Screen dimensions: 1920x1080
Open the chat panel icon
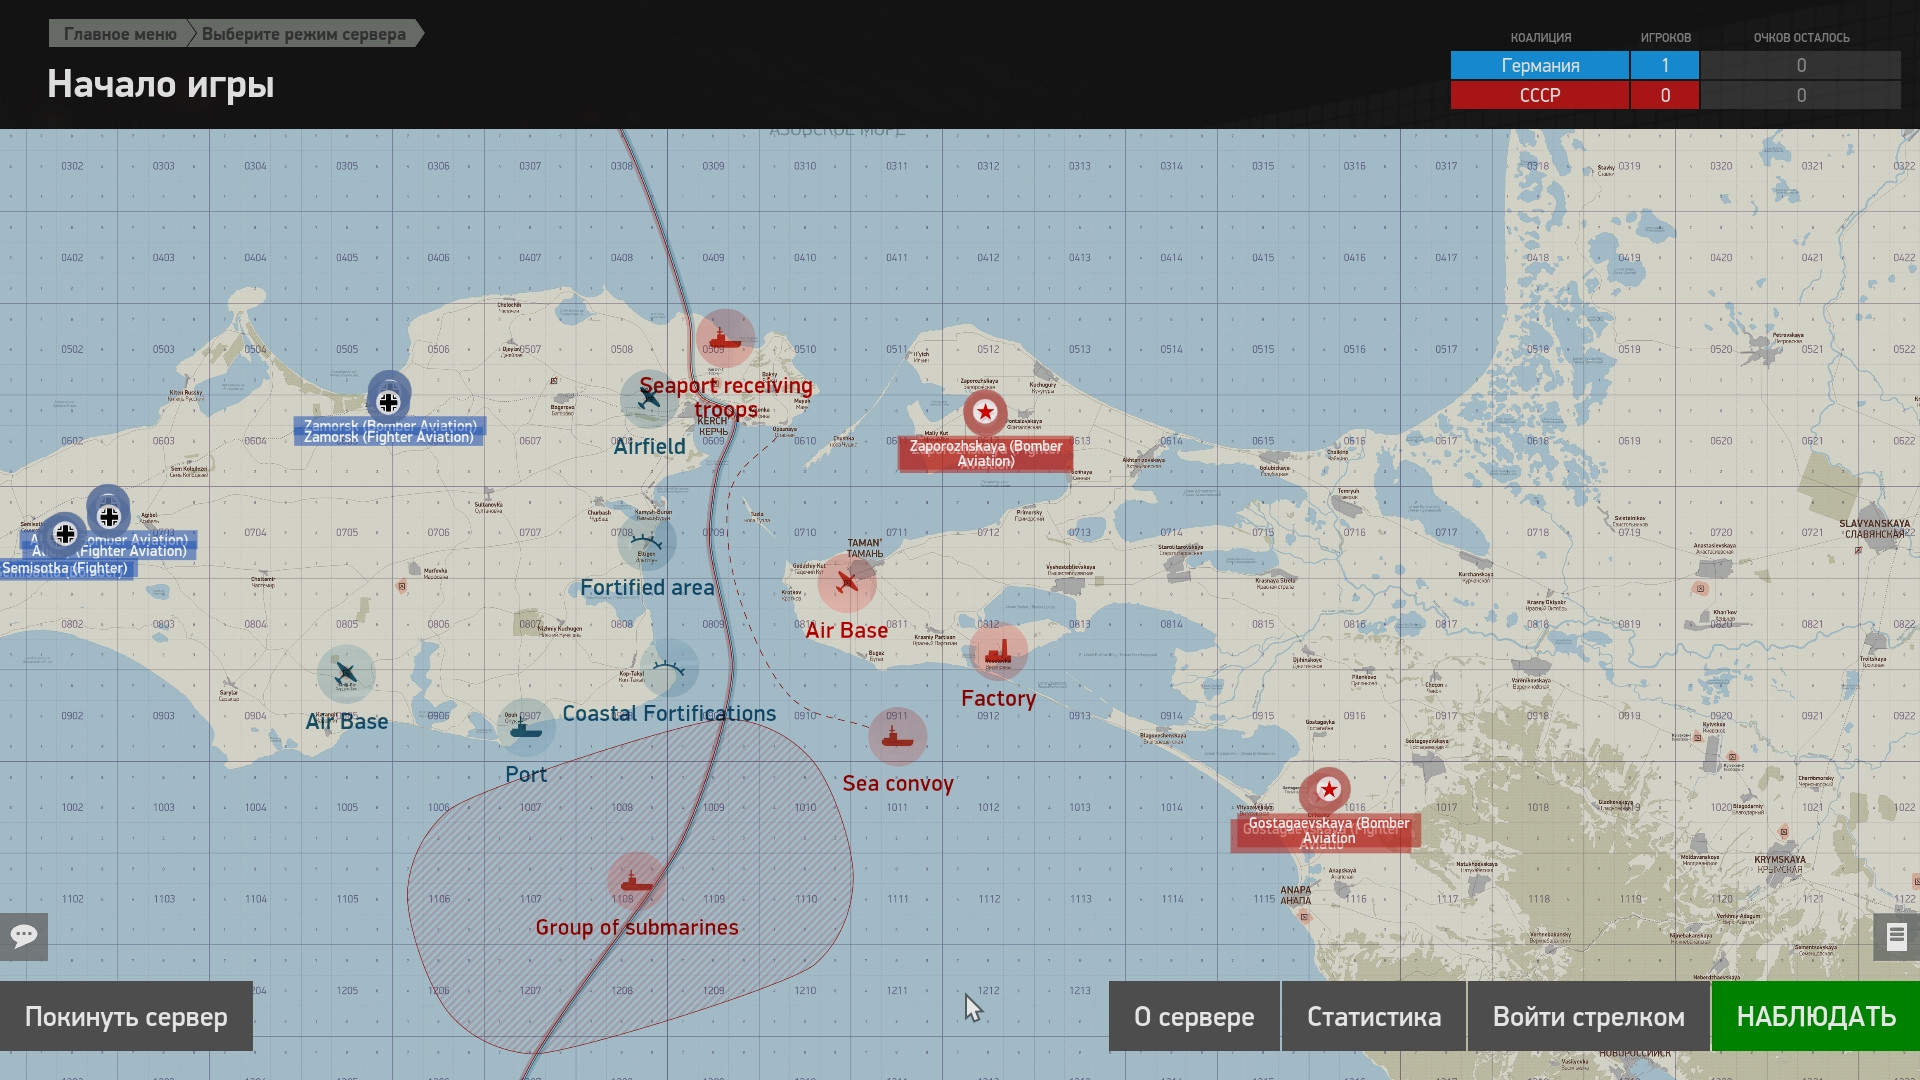[24, 936]
